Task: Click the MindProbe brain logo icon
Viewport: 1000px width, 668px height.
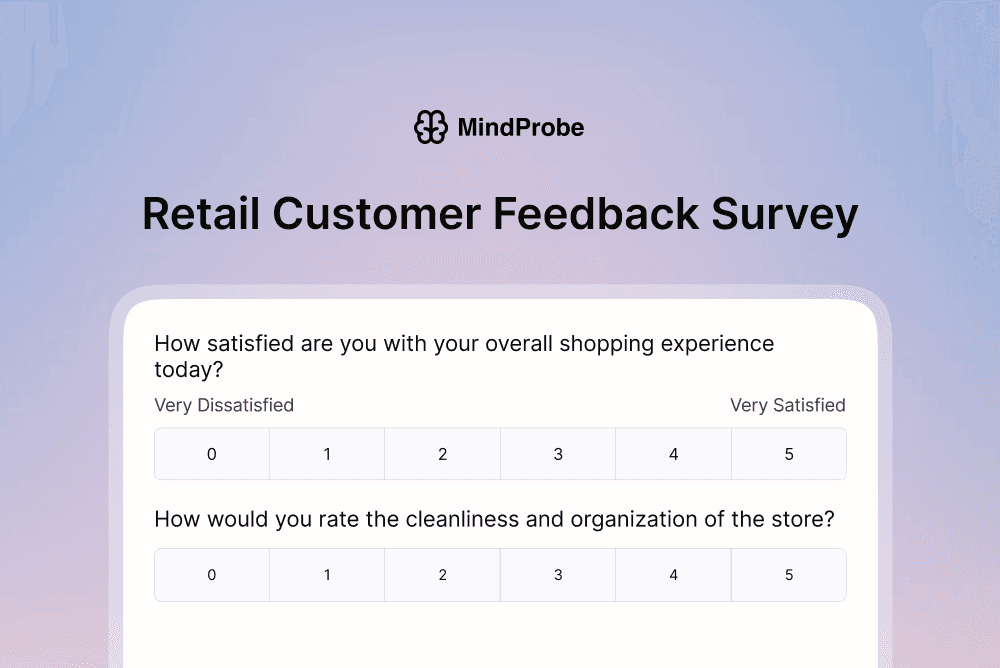Action: [x=432, y=127]
